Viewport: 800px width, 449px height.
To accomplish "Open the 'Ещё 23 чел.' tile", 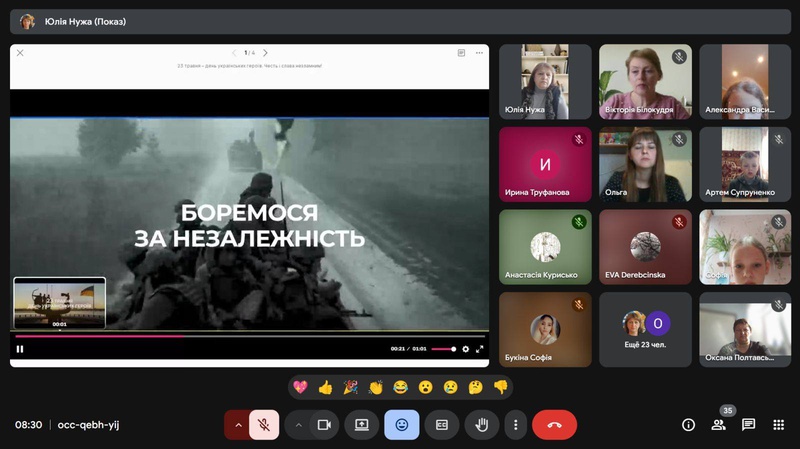I will [x=645, y=330].
